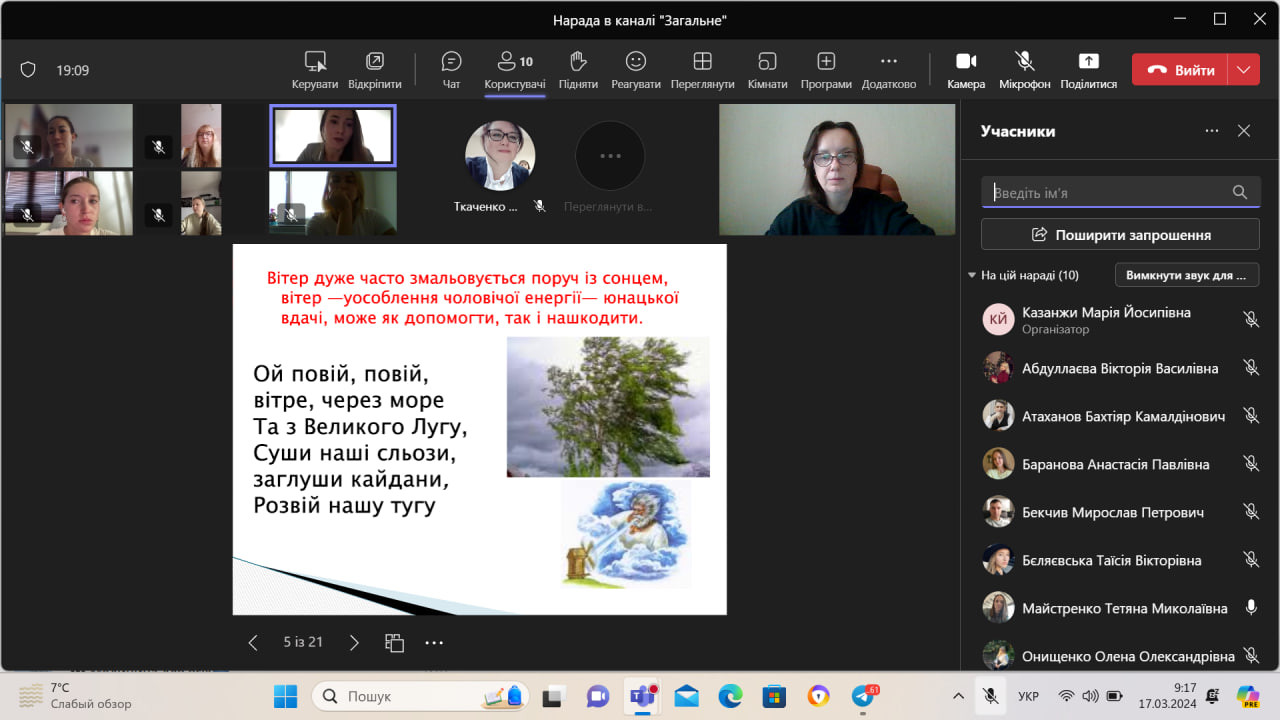Open the Реагувати reactions menu

[x=636, y=70]
